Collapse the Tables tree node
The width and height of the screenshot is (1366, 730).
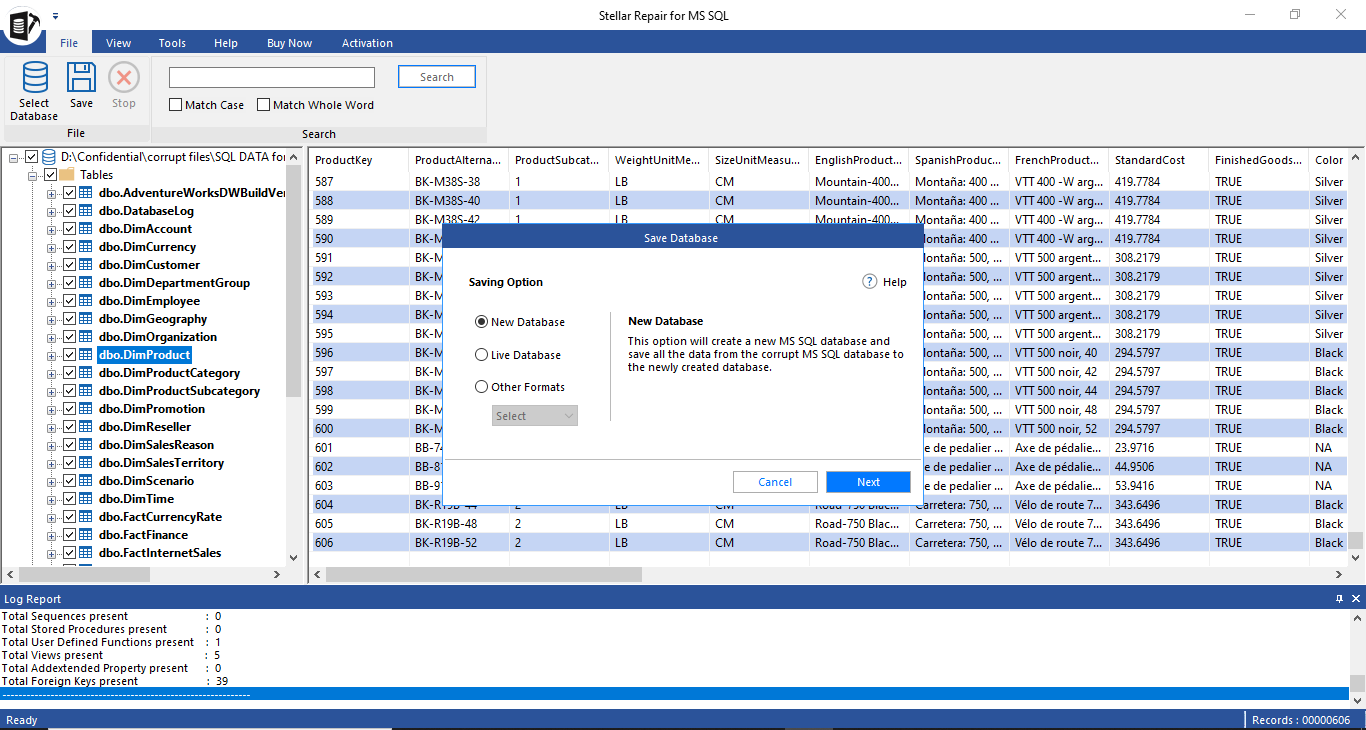click(32, 175)
